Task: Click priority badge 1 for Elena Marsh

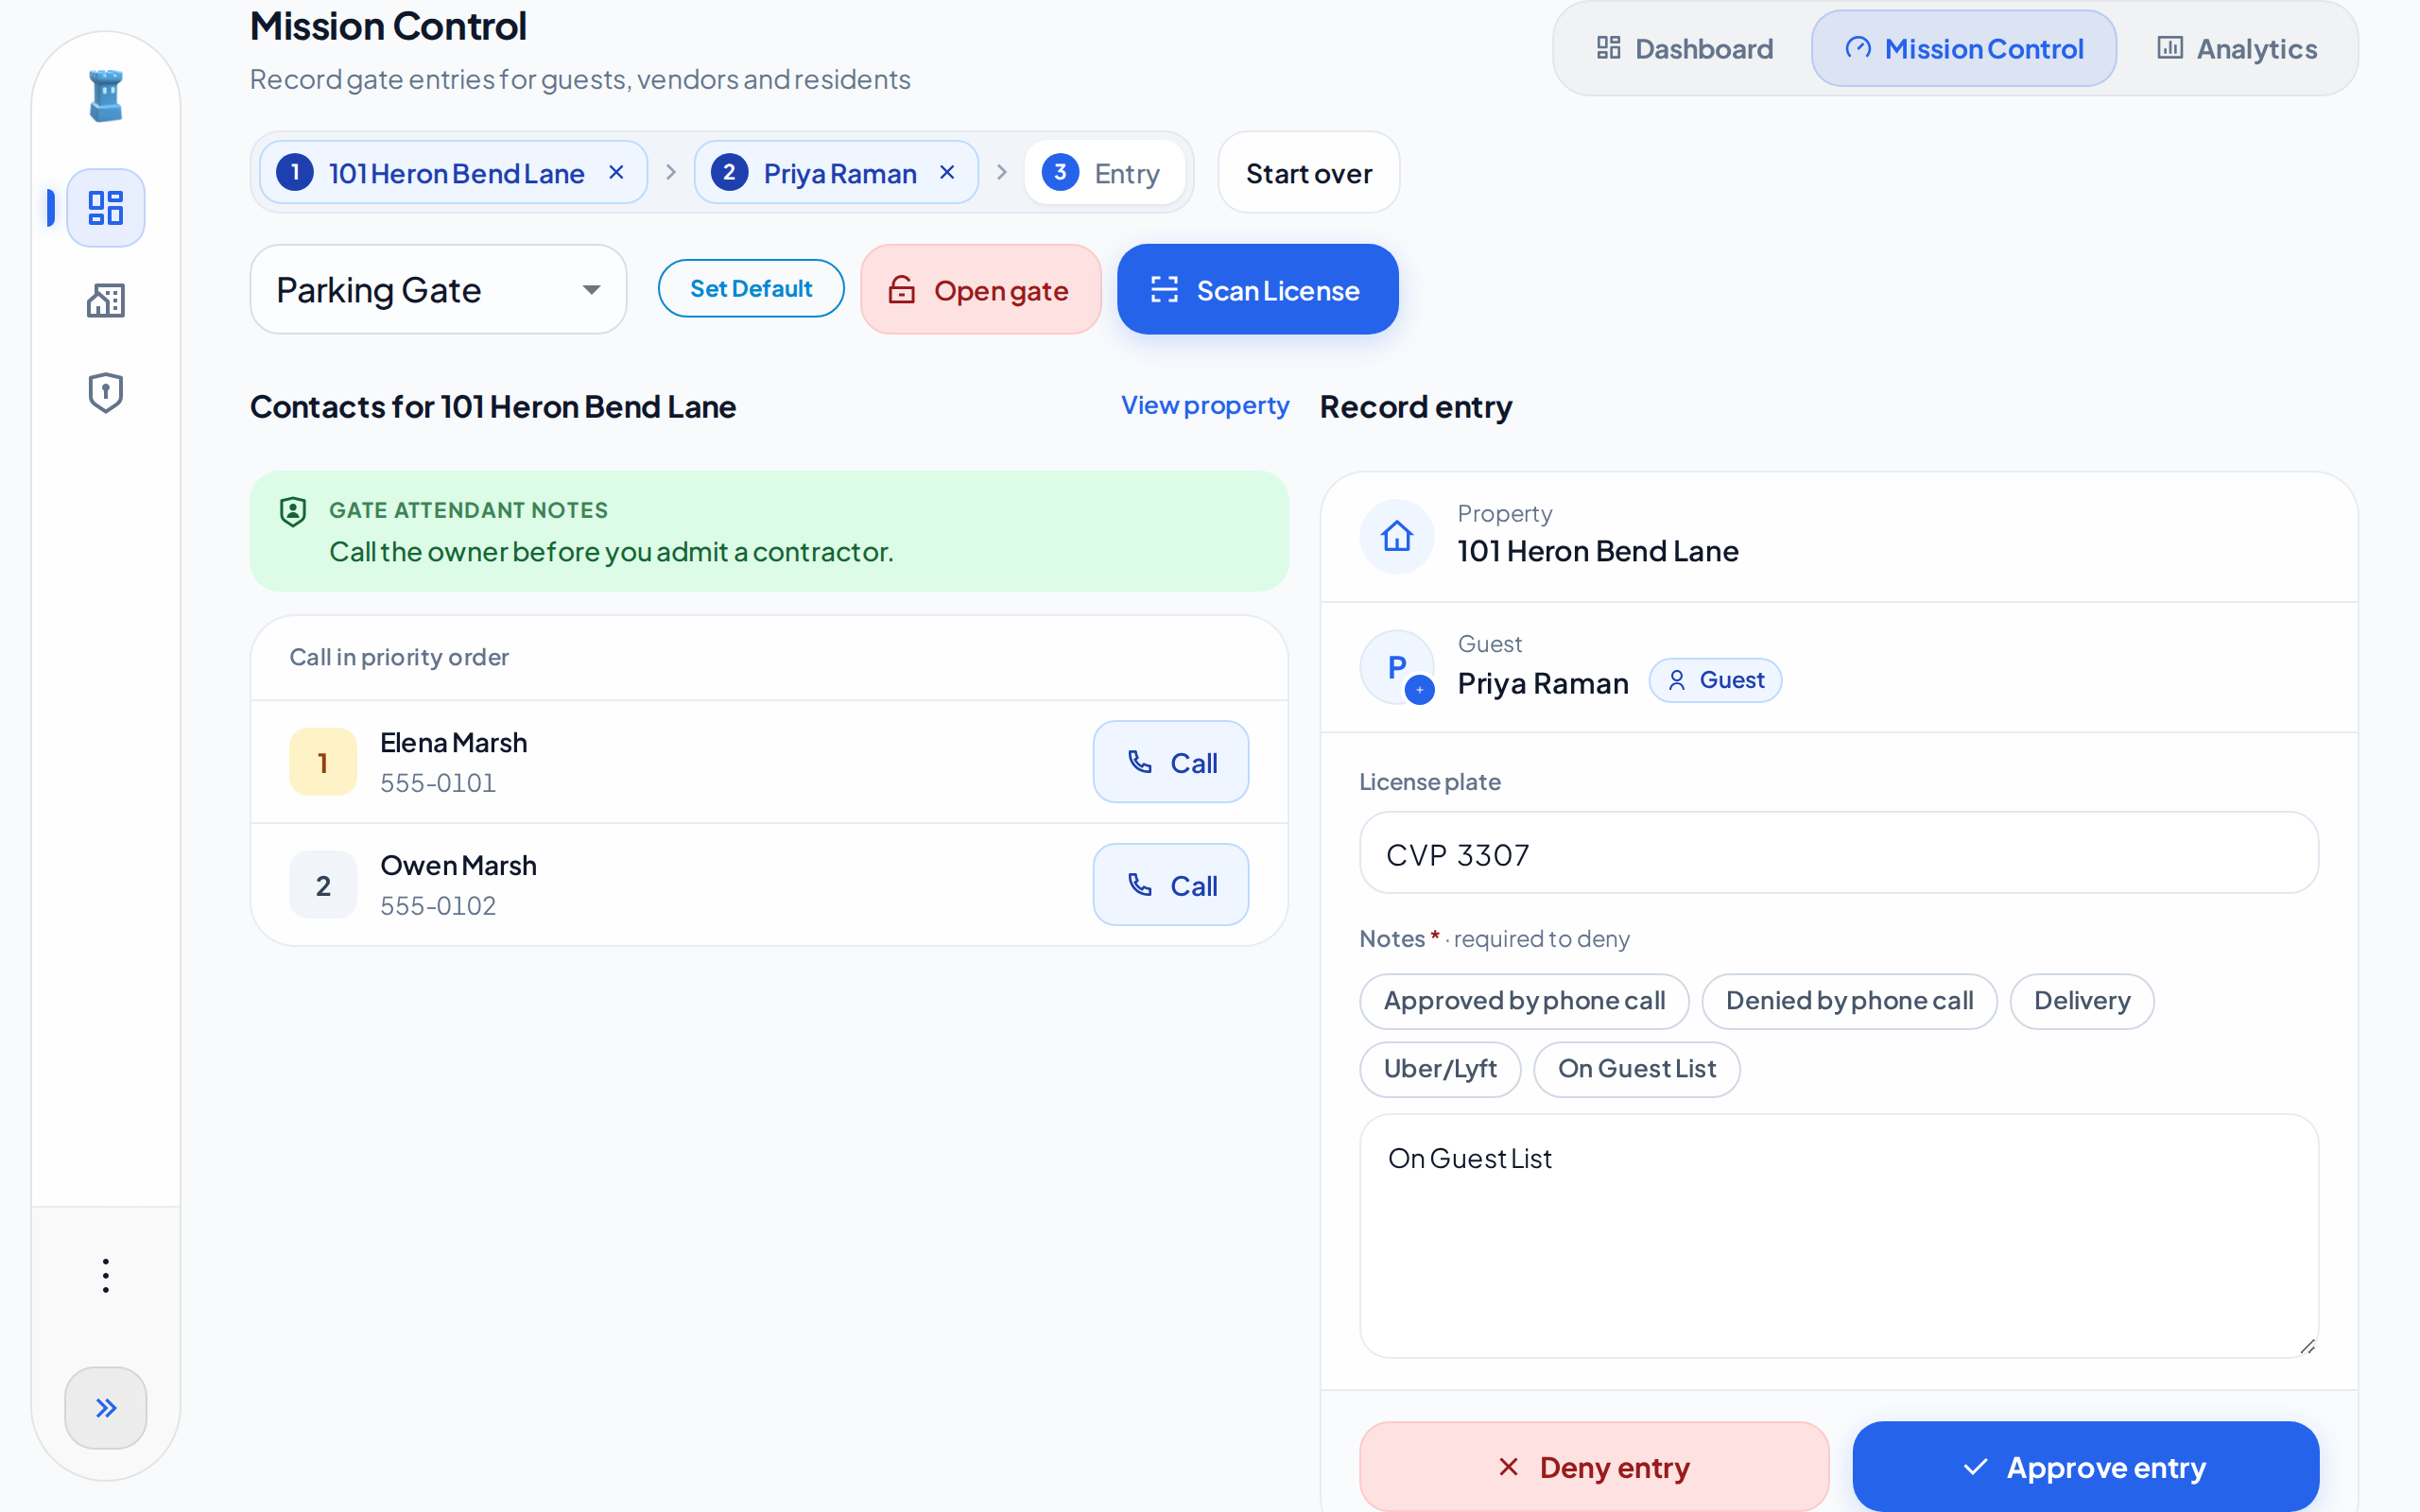Action: [323, 762]
